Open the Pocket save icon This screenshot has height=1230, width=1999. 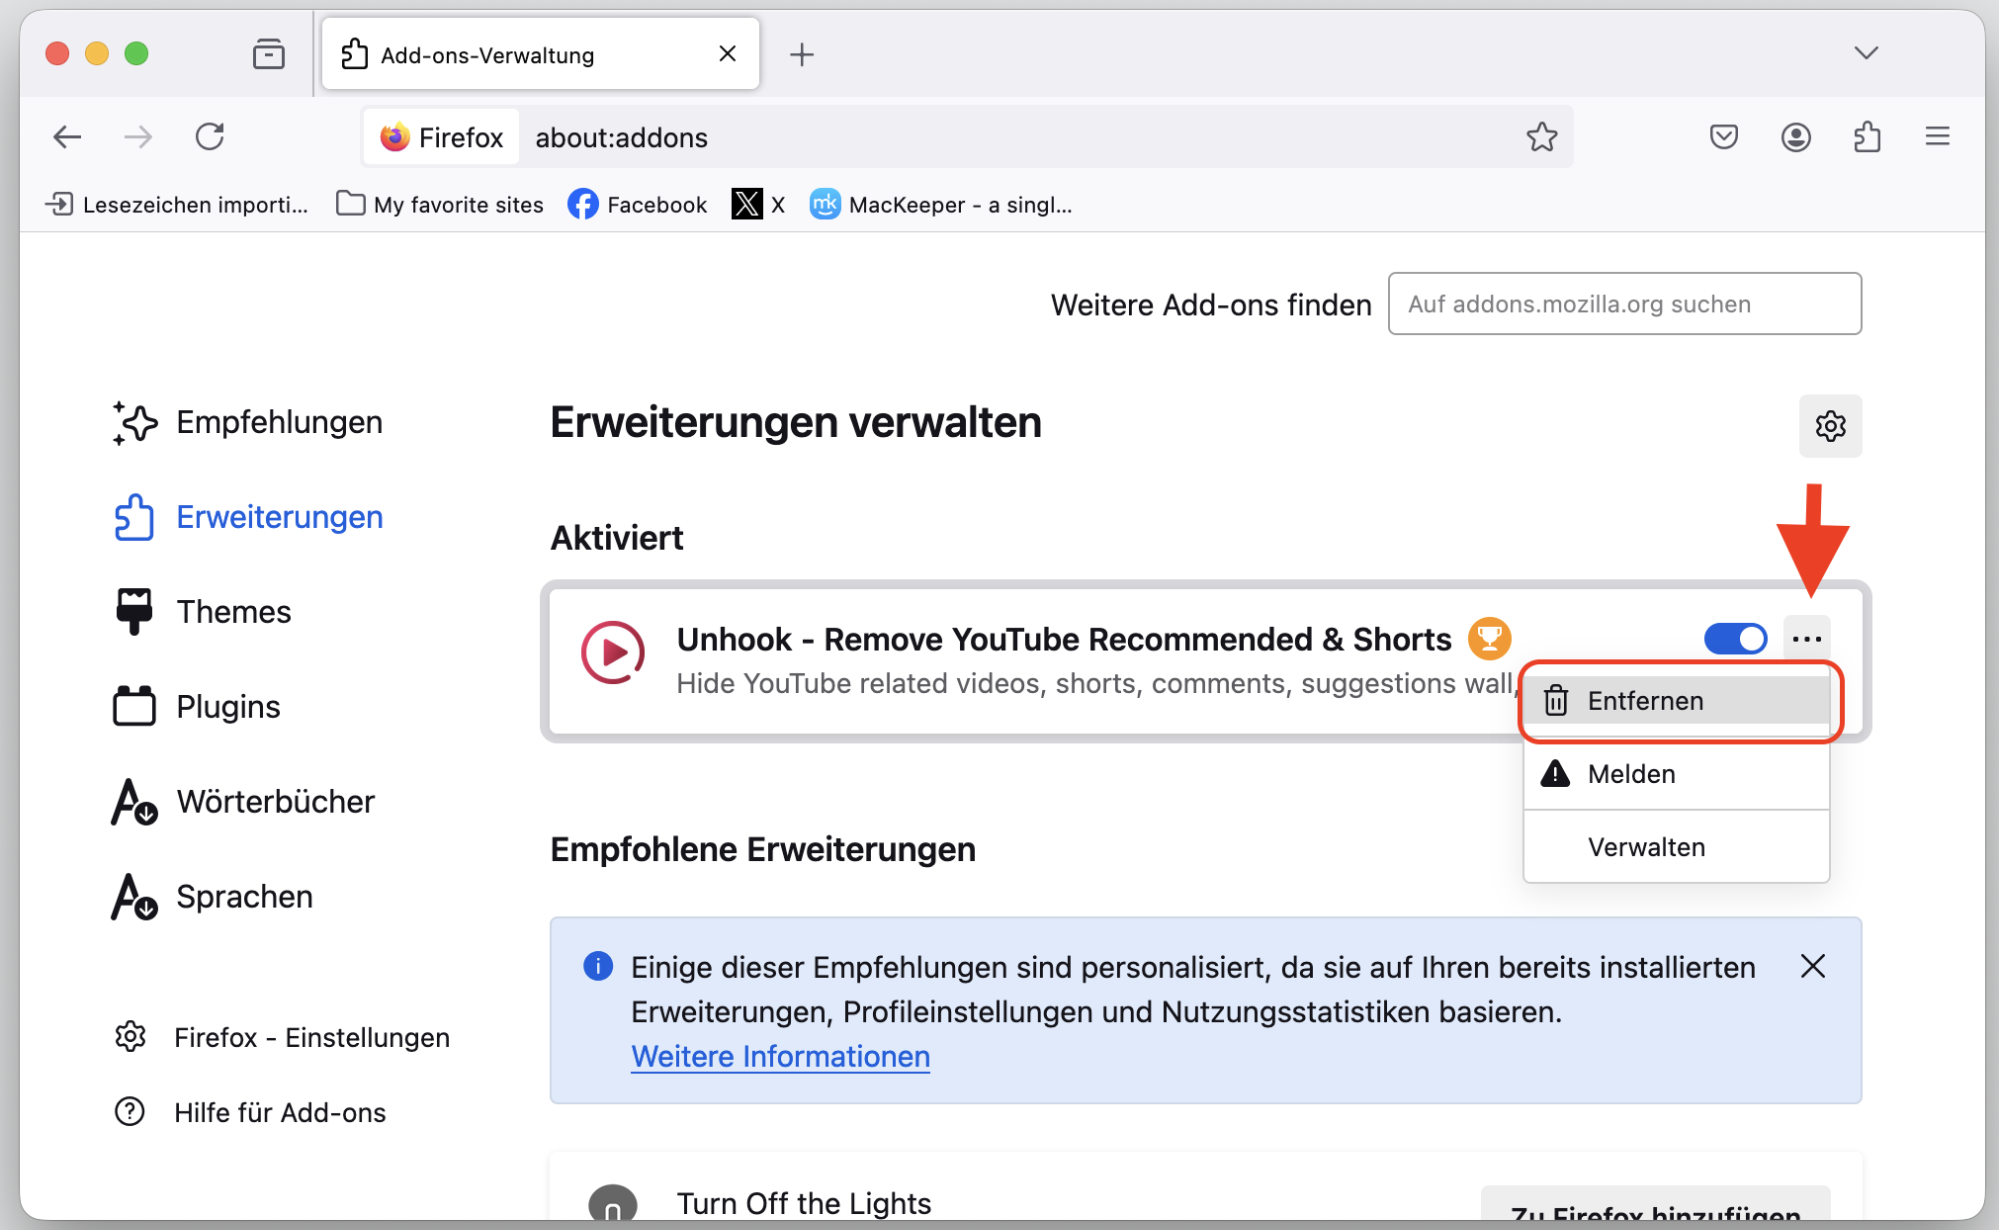[1723, 137]
